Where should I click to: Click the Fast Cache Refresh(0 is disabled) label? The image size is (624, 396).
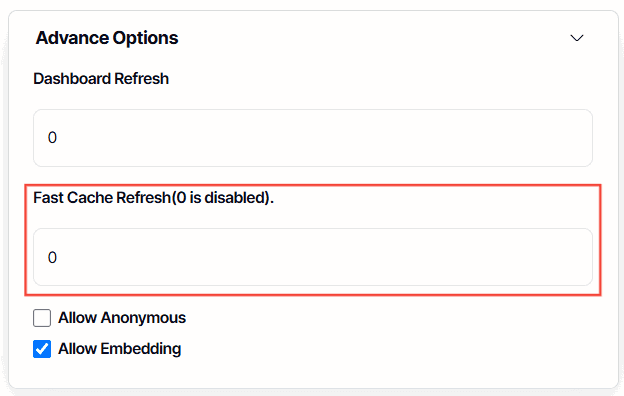[154, 198]
